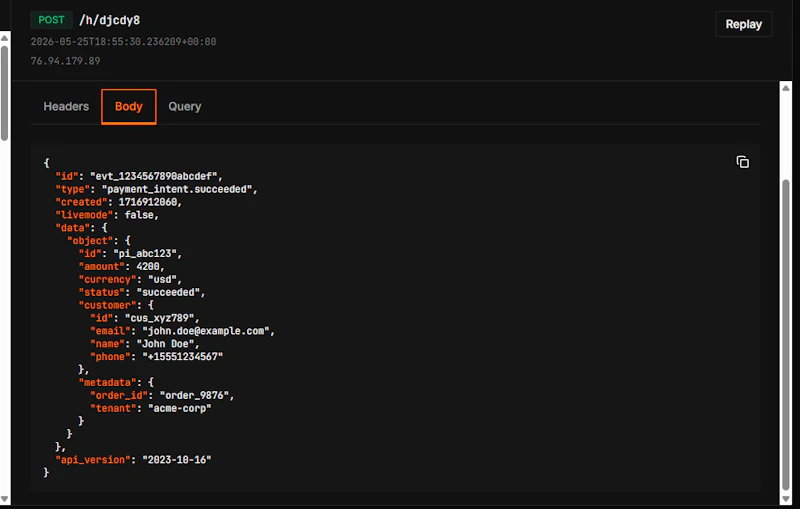Click the value "payment_intent.succeeded"
800x509 pixels.
coord(179,189)
